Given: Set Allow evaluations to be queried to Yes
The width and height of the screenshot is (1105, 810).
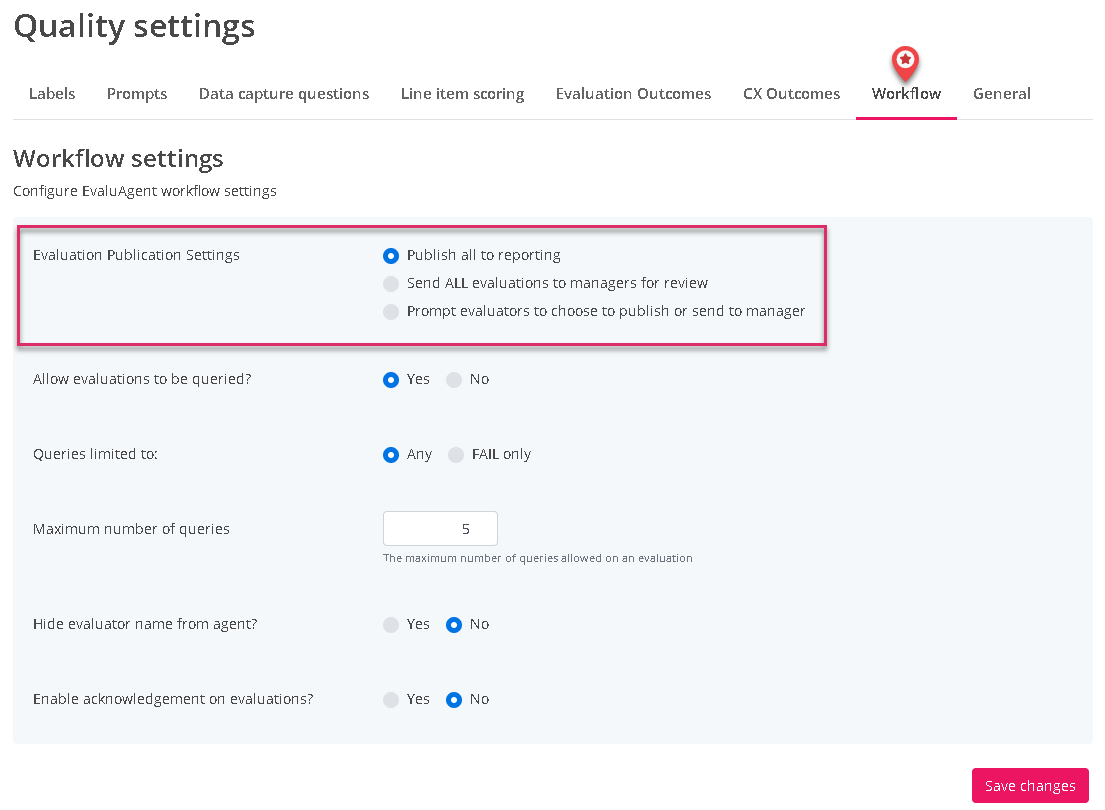Looking at the screenshot, I should click(391, 379).
